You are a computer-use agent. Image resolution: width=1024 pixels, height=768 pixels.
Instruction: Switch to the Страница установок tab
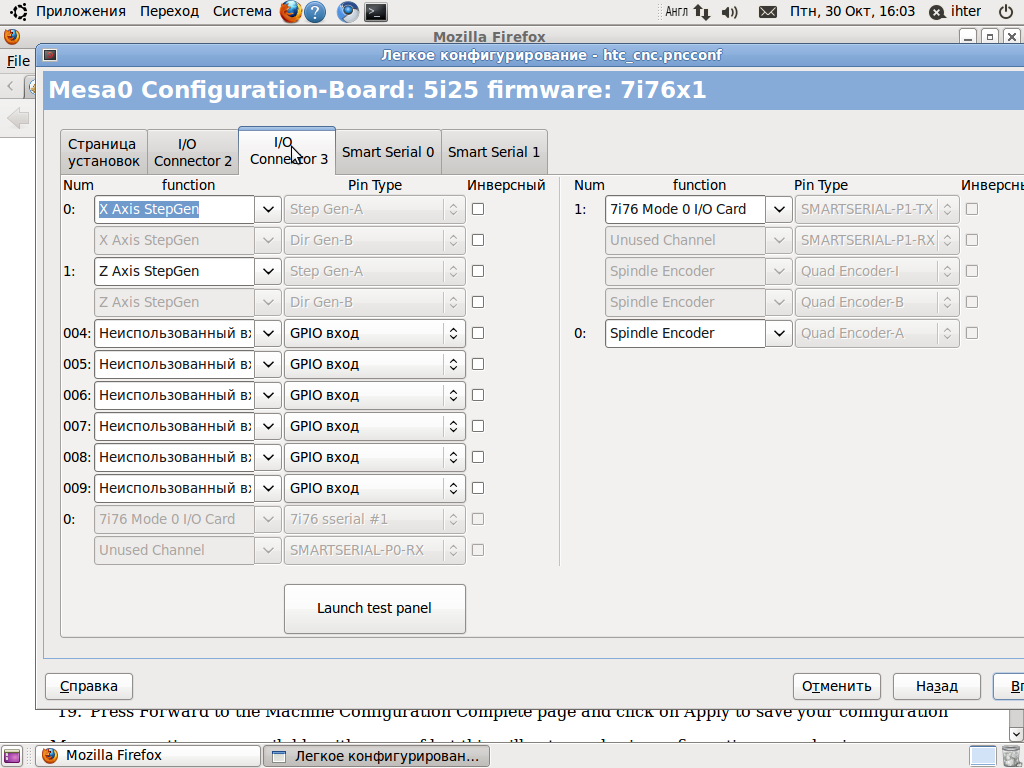(x=104, y=152)
